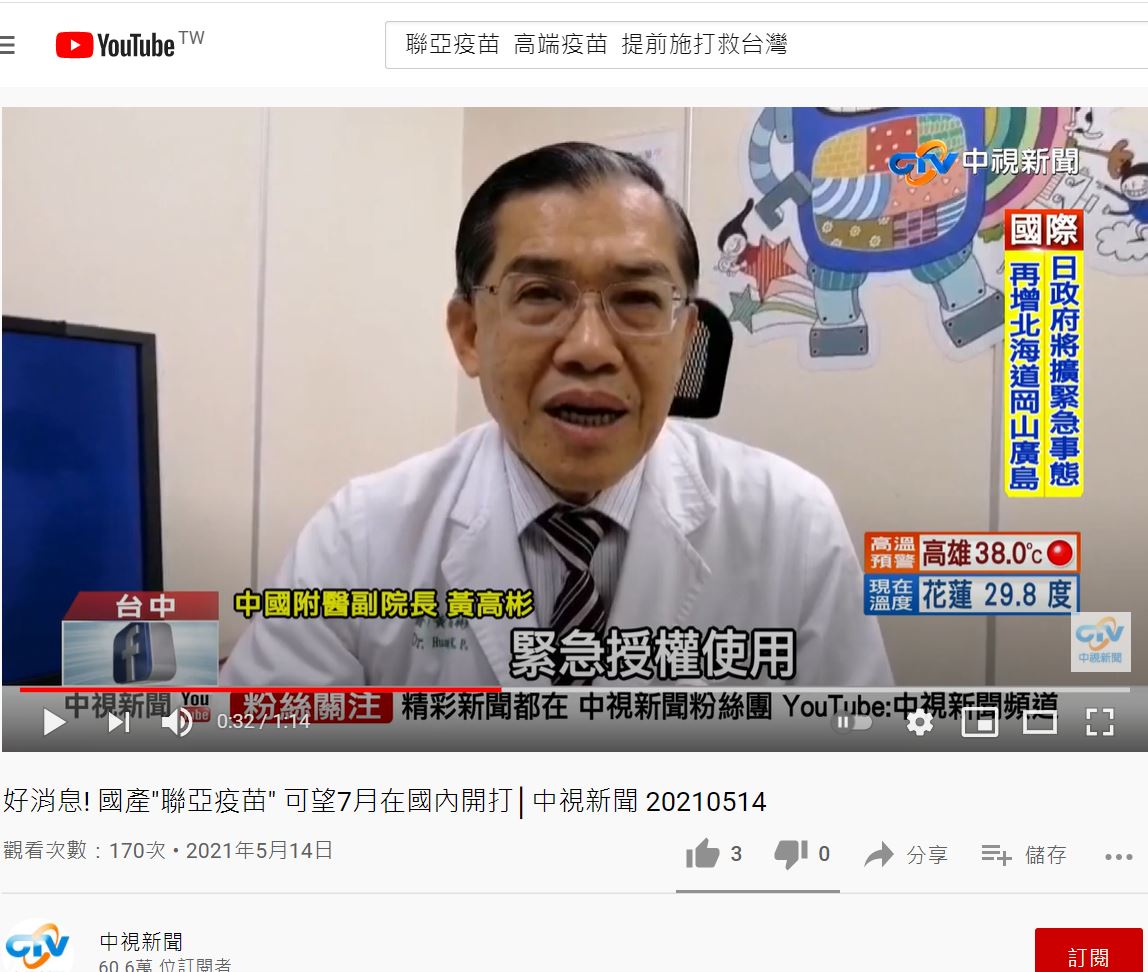Enable theater mode
Viewport: 1148px width, 972px height.
1039,722
